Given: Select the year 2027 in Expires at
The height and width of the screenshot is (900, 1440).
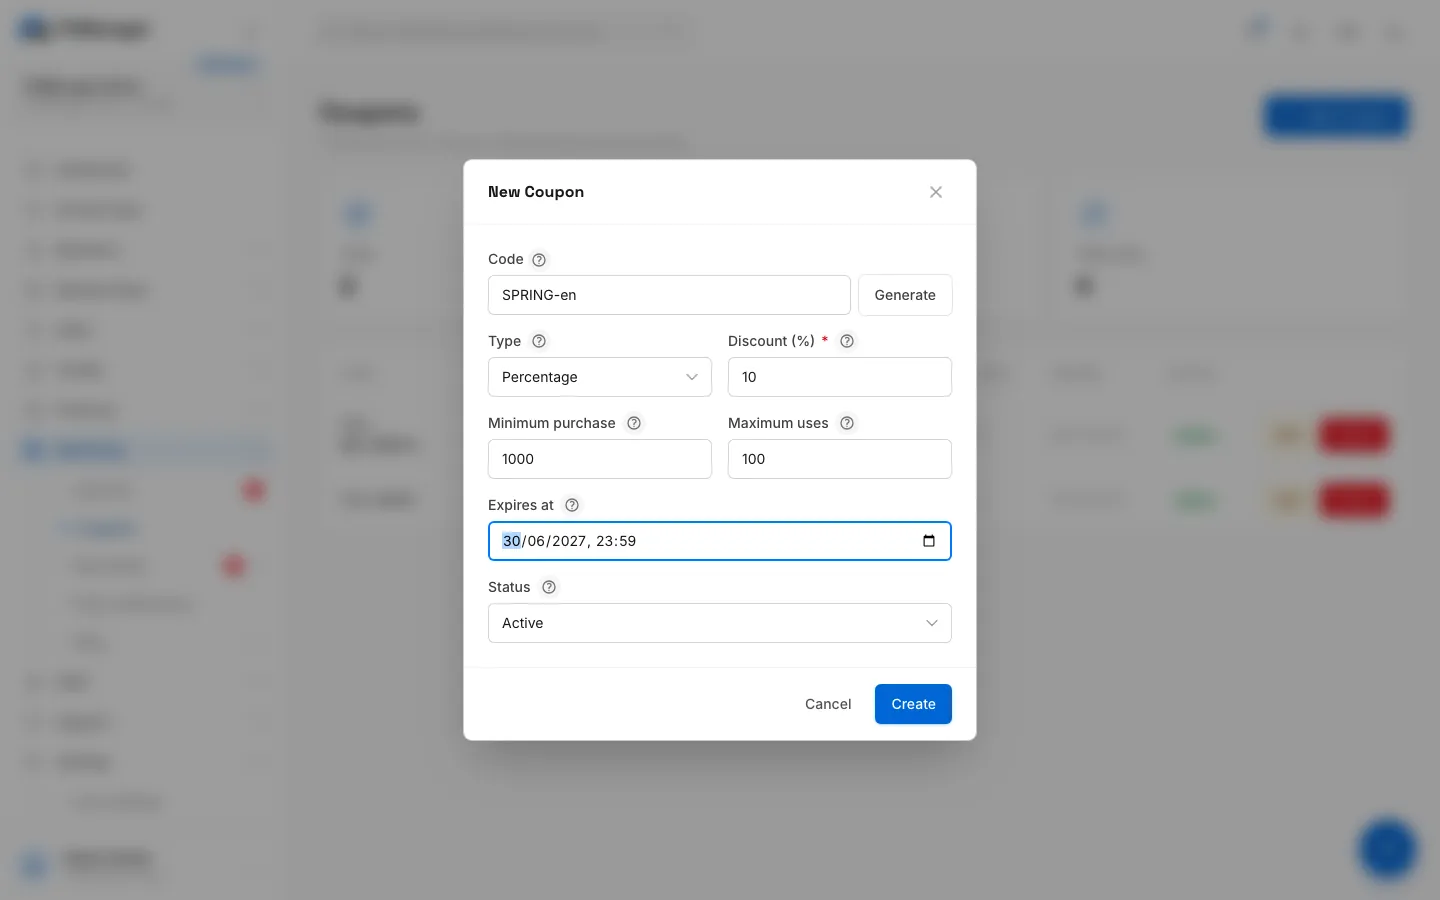Looking at the screenshot, I should (569, 541).
